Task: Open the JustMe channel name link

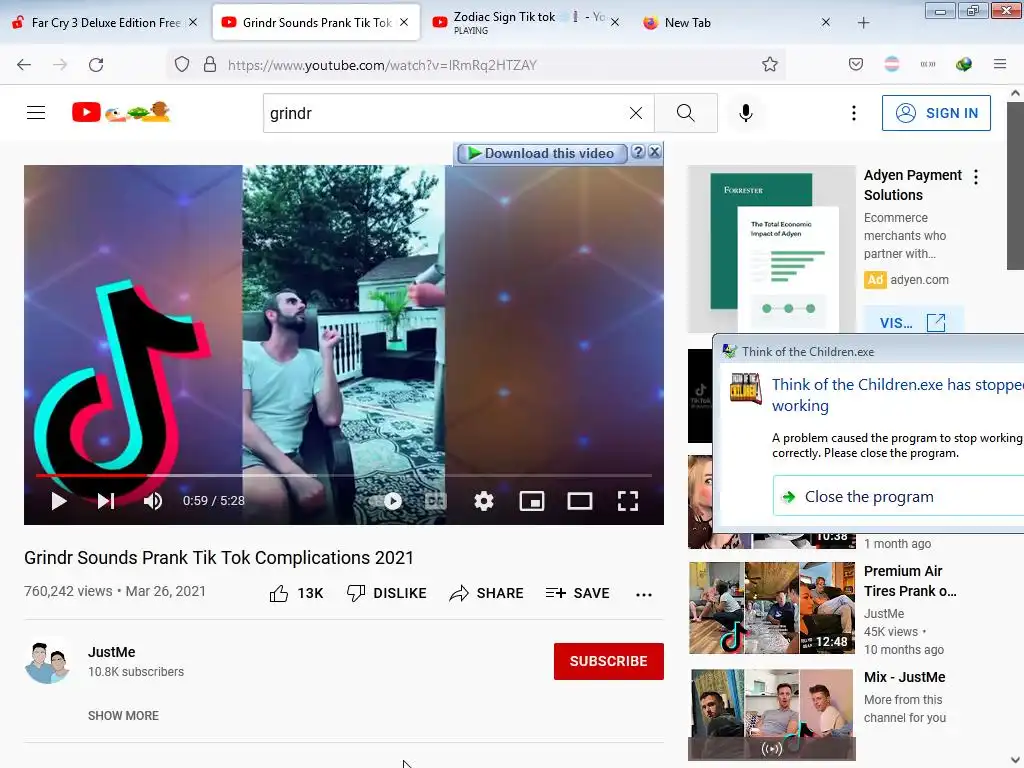Action: (112, 652)
